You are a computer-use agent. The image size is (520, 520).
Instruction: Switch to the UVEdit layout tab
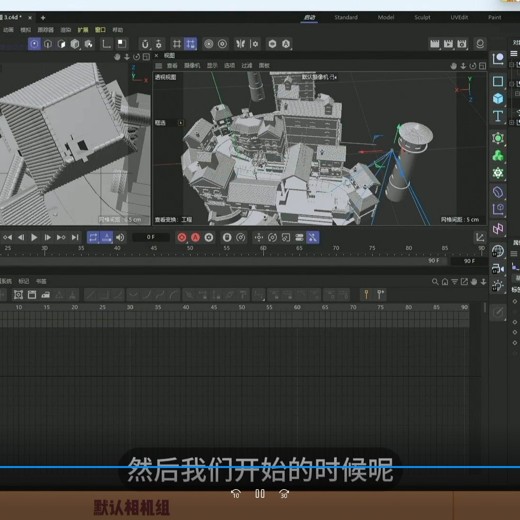[x=459, y=17]
